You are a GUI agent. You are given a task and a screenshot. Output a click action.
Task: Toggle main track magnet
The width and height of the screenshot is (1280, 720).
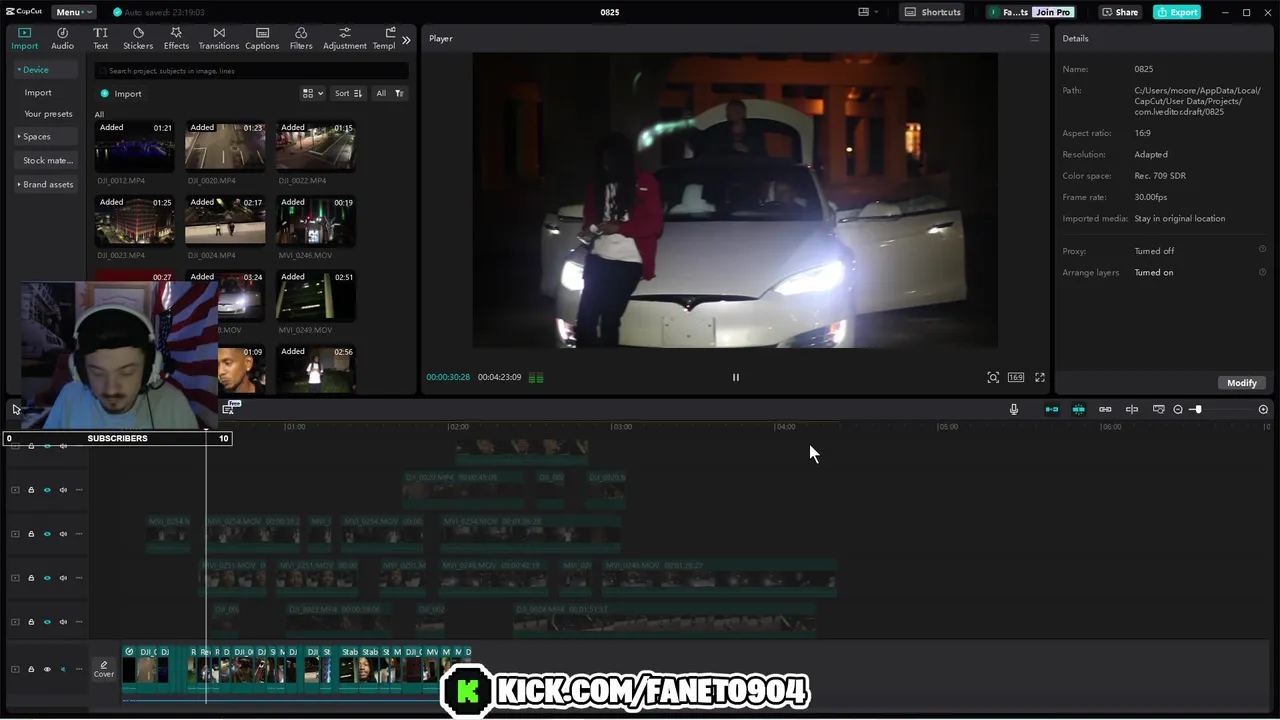point(1052,409)
